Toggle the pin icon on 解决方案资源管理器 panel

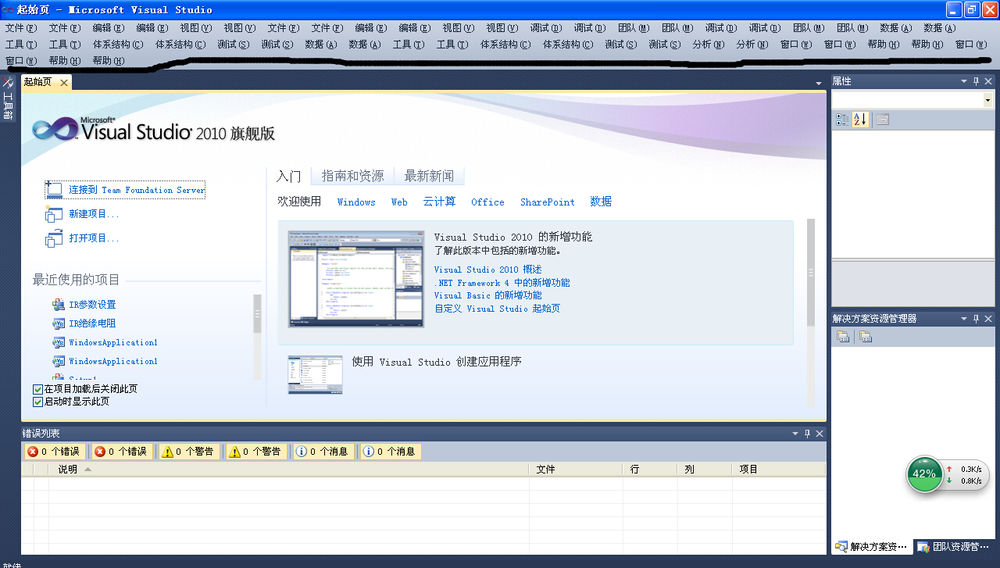(x=976, y=318)
